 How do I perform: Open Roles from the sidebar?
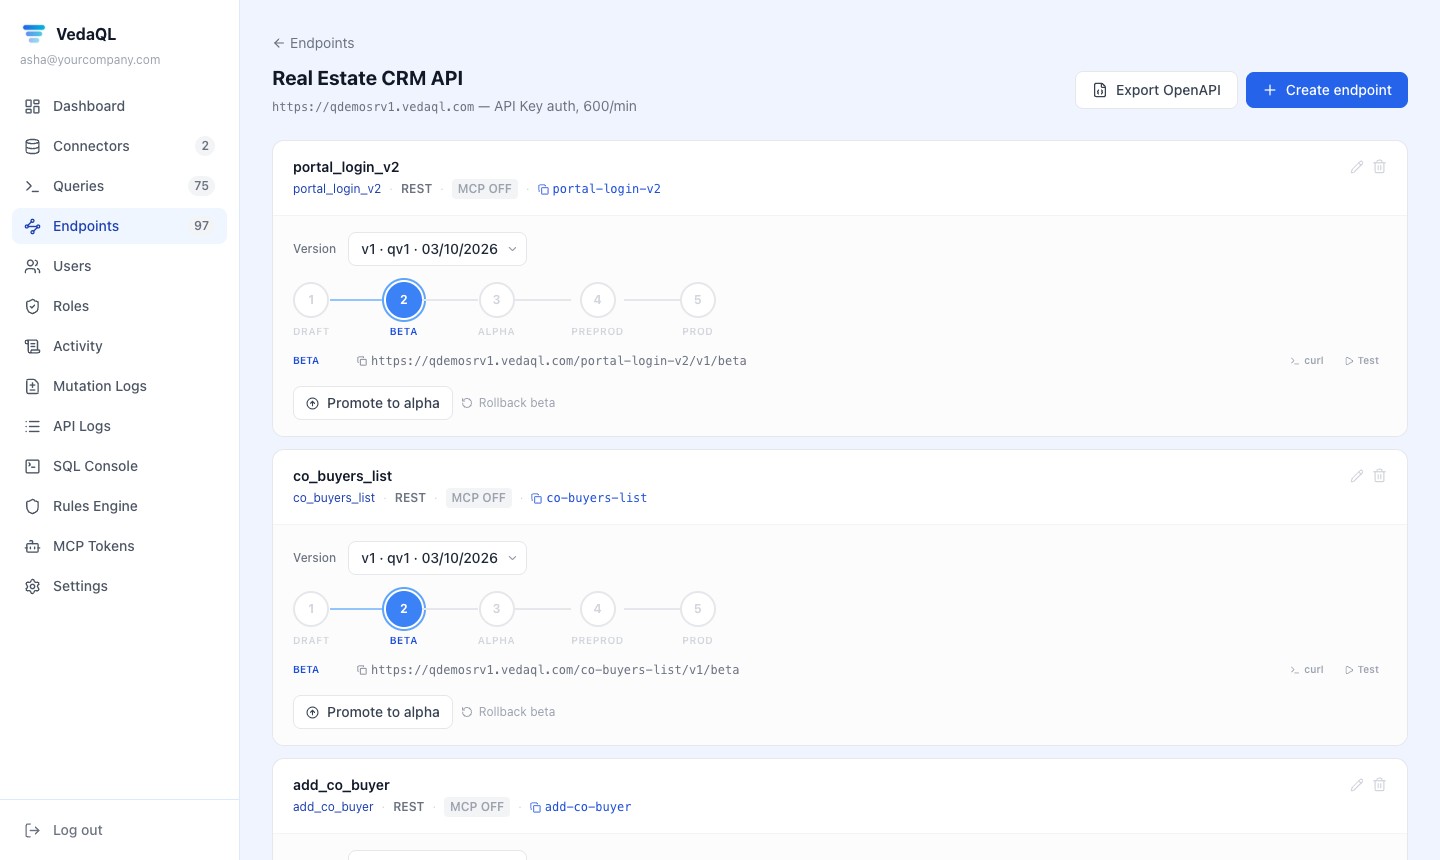click(x=119, y=306)
